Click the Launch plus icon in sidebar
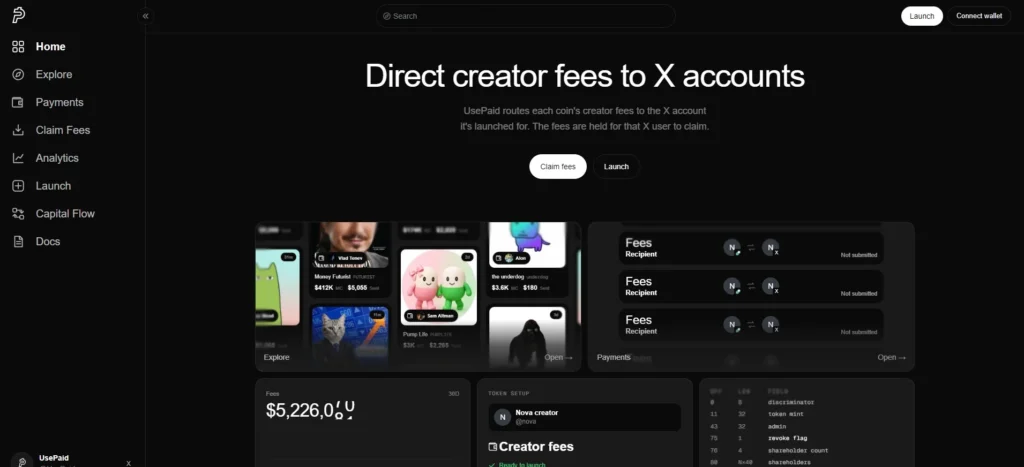Screen dimensions: 1024x467 point(18,186)
